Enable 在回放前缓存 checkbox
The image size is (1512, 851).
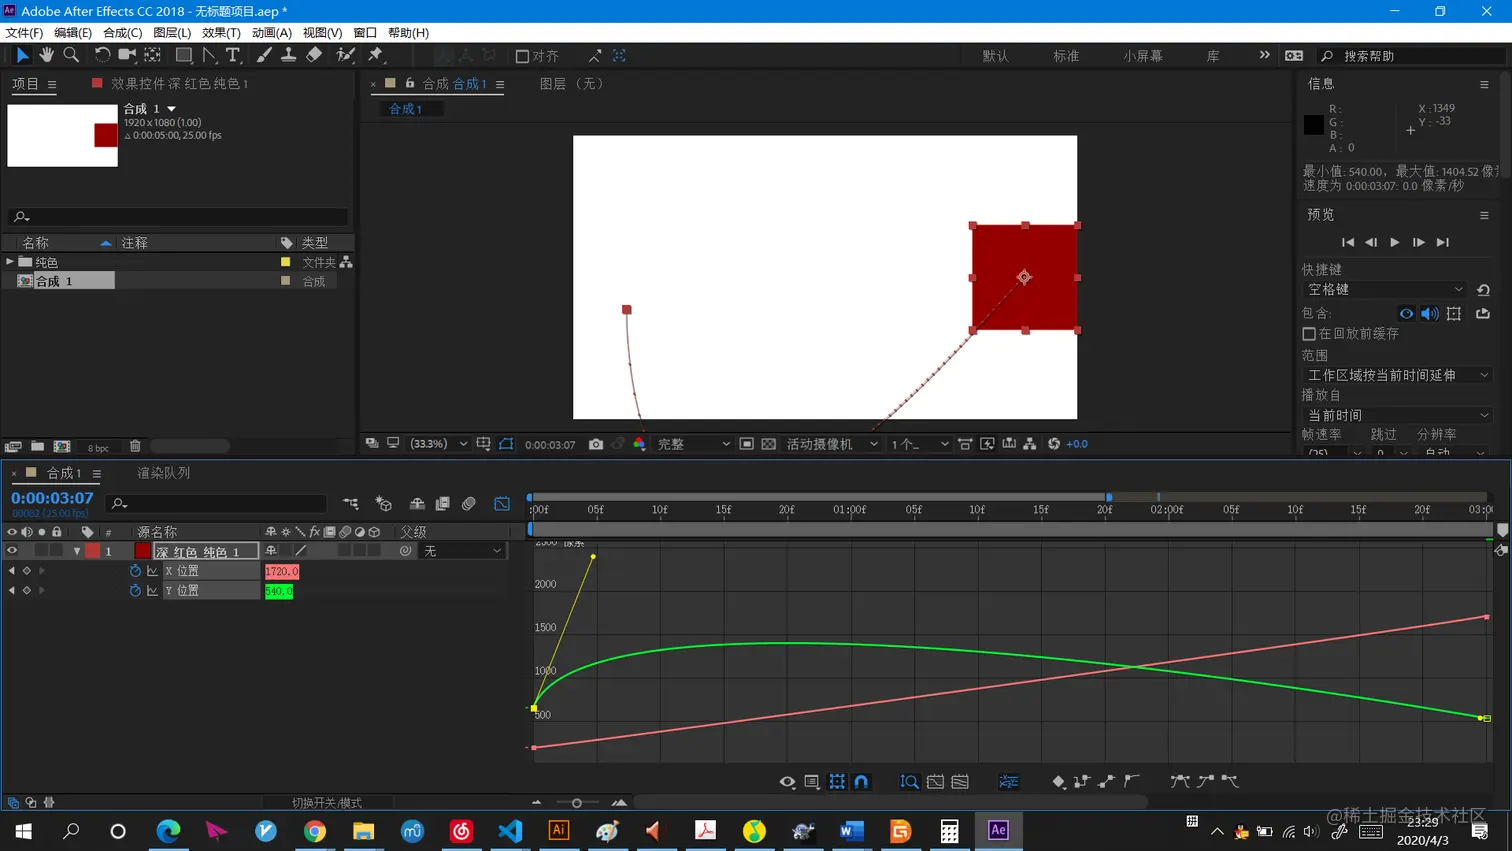point(1309,333)
